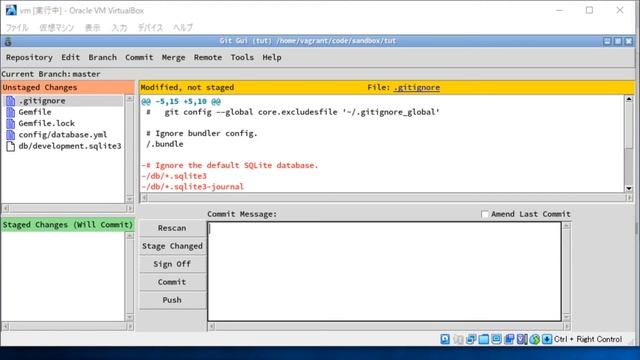Click the Git Gui window menu icon
This screenshot has height=360, width=640.
point(8,41)
